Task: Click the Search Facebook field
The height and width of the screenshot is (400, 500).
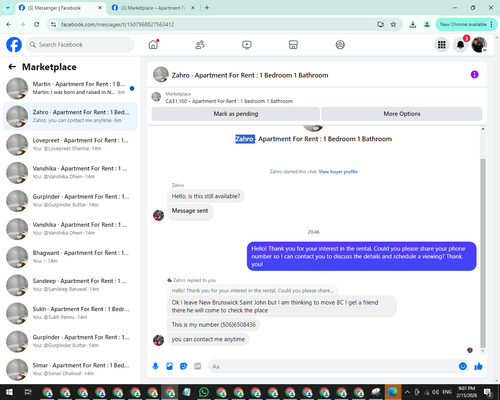Action: coord(80,45)
